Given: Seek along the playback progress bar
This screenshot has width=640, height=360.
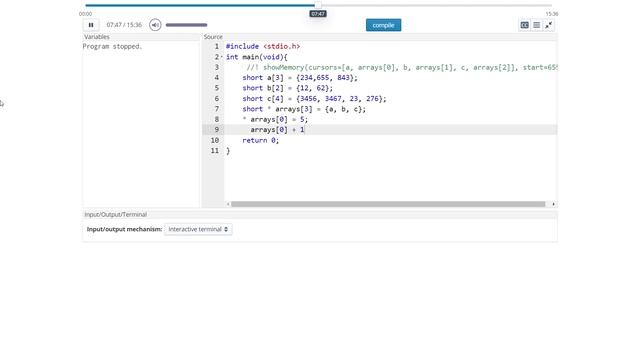Looking at the screenshot, I should [318, 5].
